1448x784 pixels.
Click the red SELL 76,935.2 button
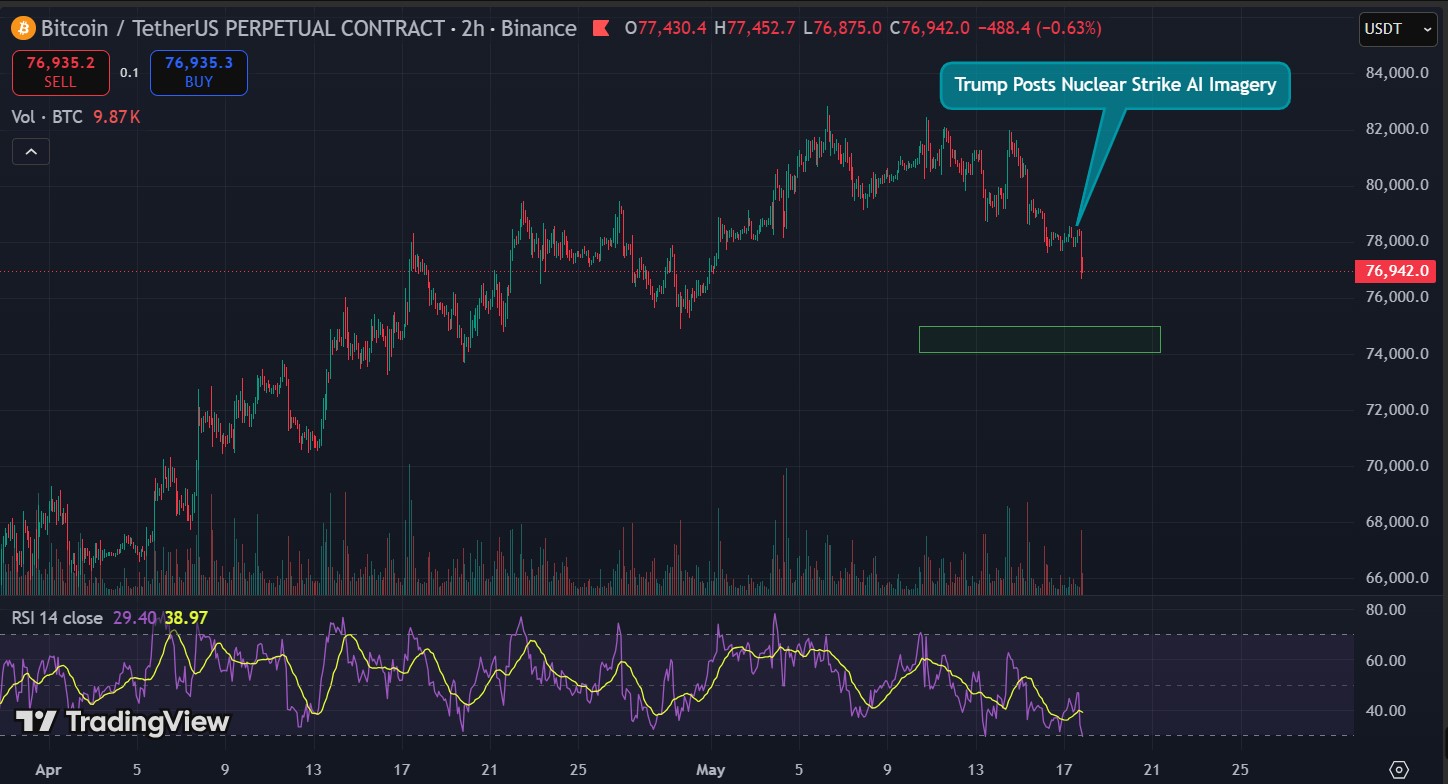[61, 73]
